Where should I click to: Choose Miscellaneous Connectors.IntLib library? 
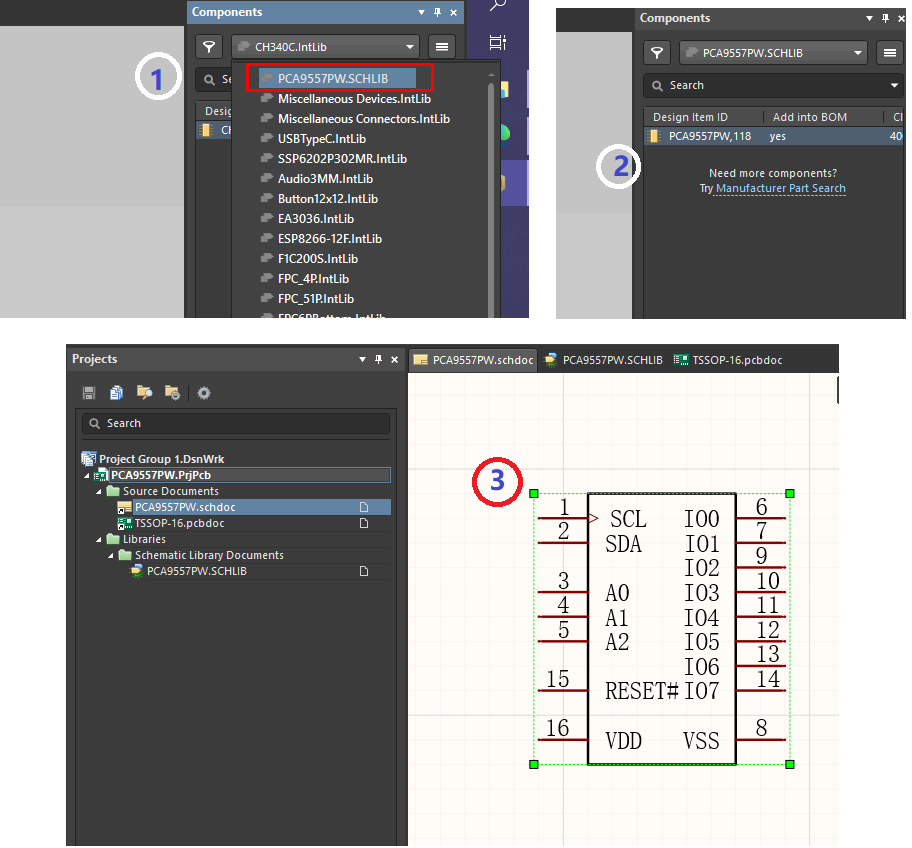364,119
